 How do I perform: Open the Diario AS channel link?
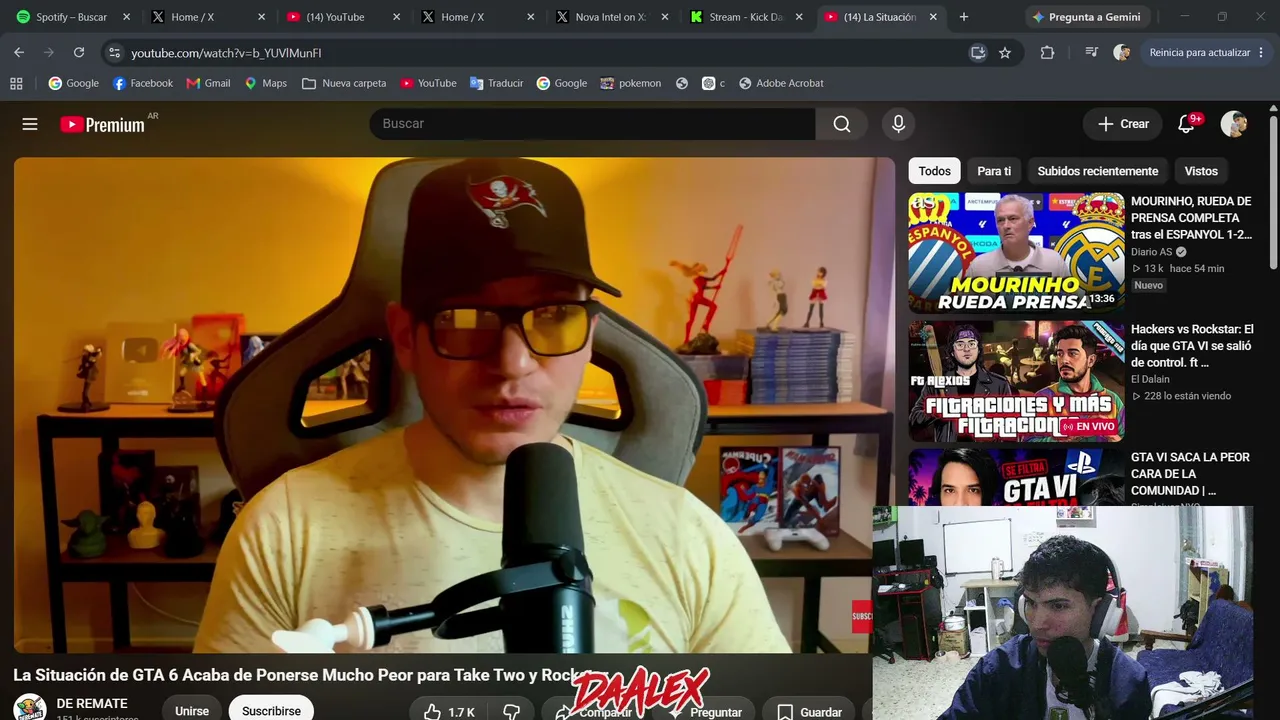tap(1151, 252)
